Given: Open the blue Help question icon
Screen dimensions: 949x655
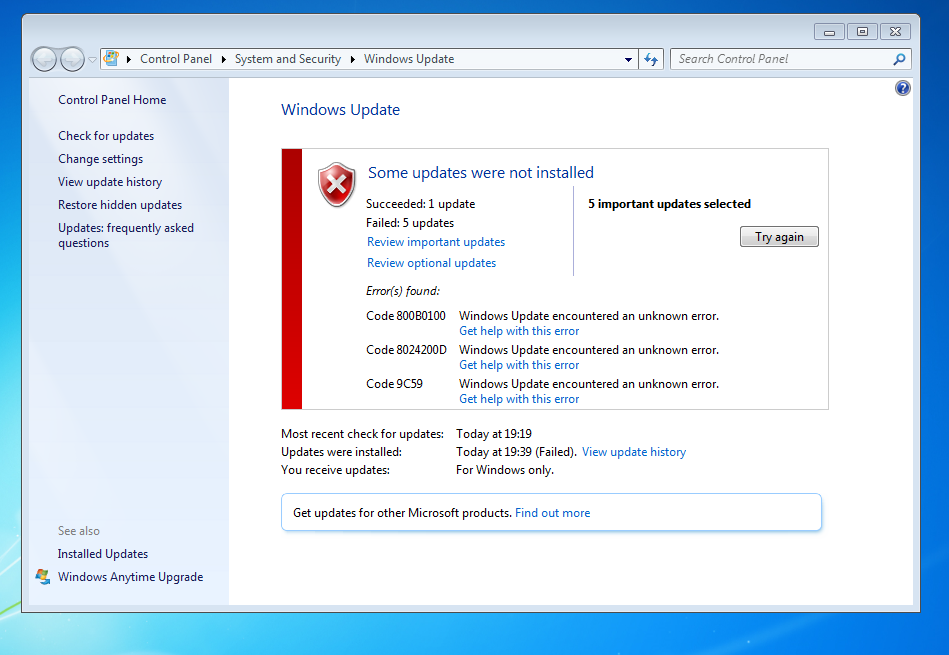Looking at the screenshot, I should point(902,88).
